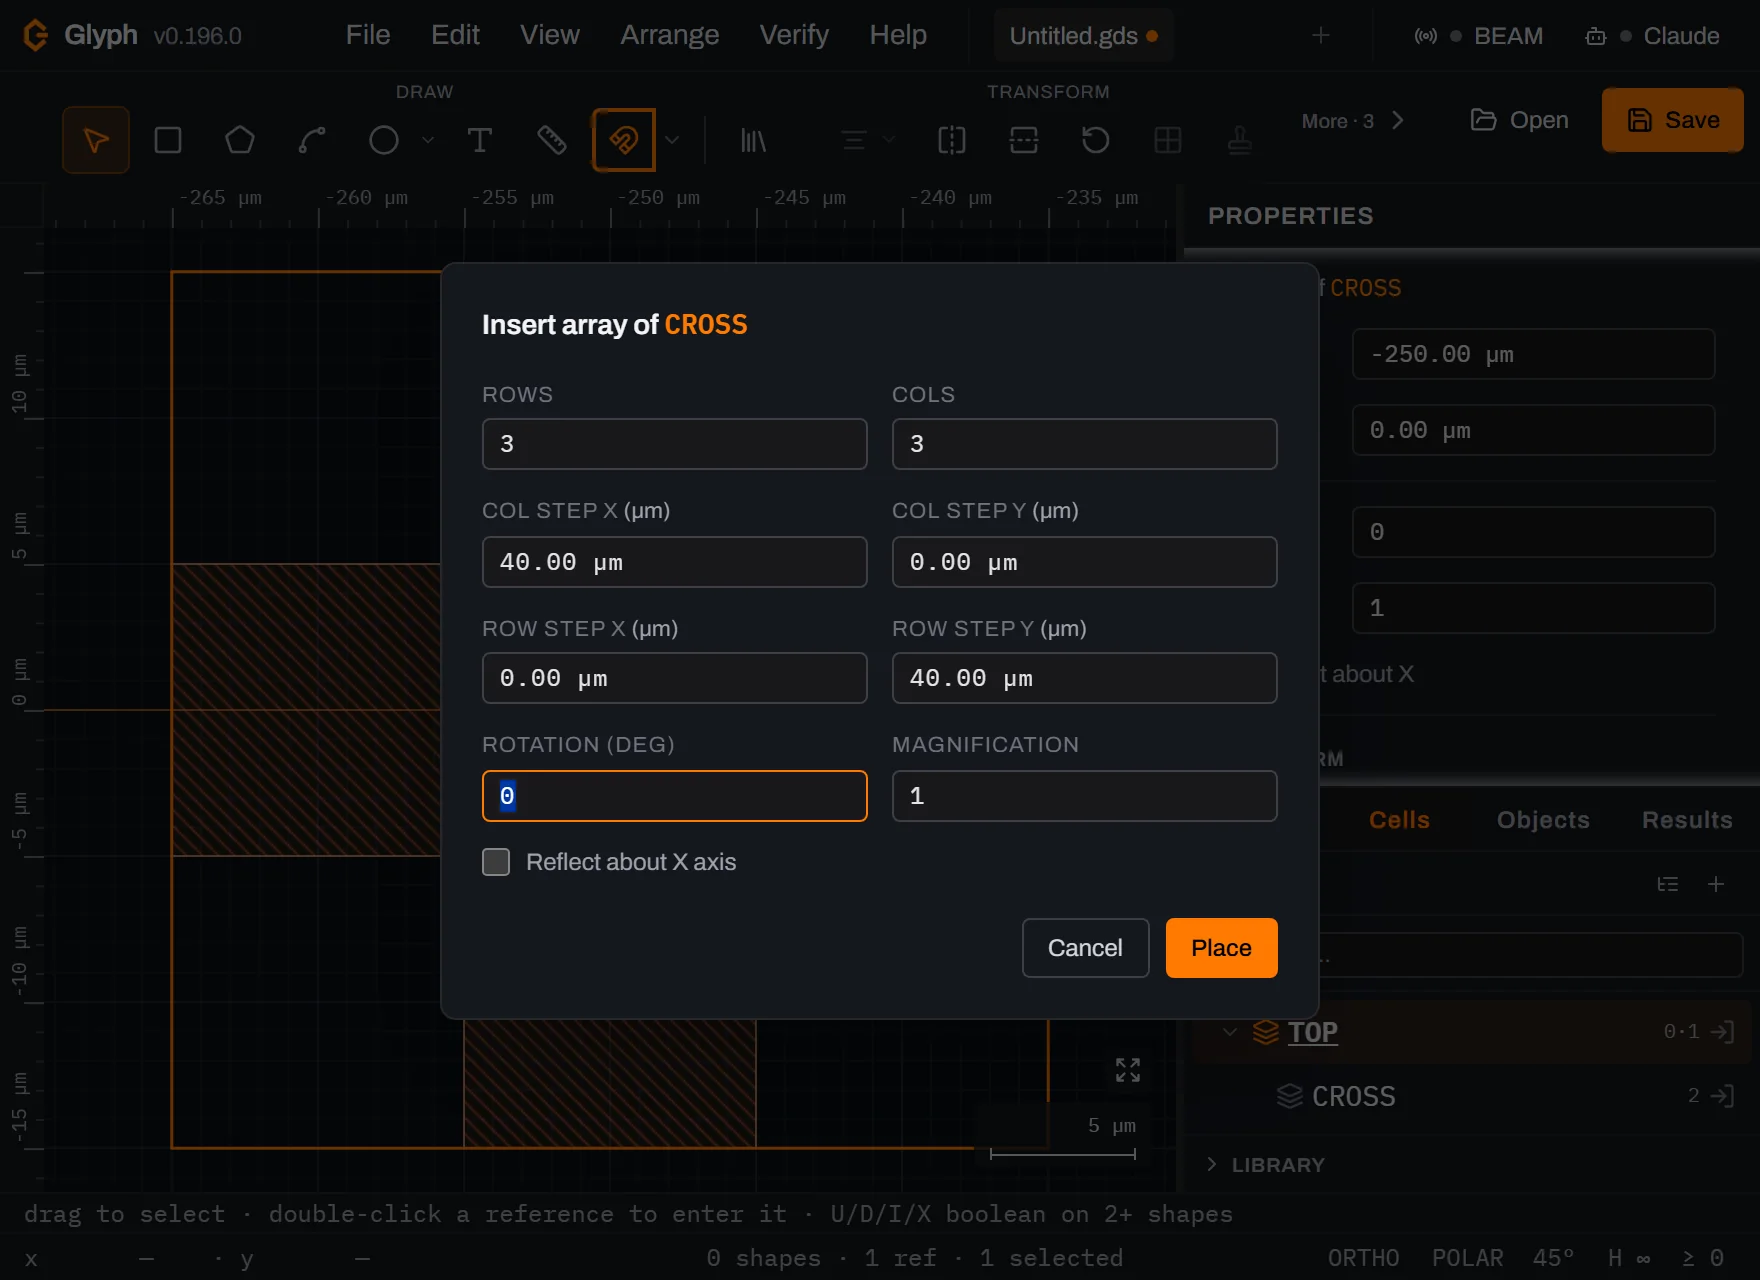Screen dimensions: 1760x1280
Task: Toggle the 45° angle snap
Action: [1553, 1258]
